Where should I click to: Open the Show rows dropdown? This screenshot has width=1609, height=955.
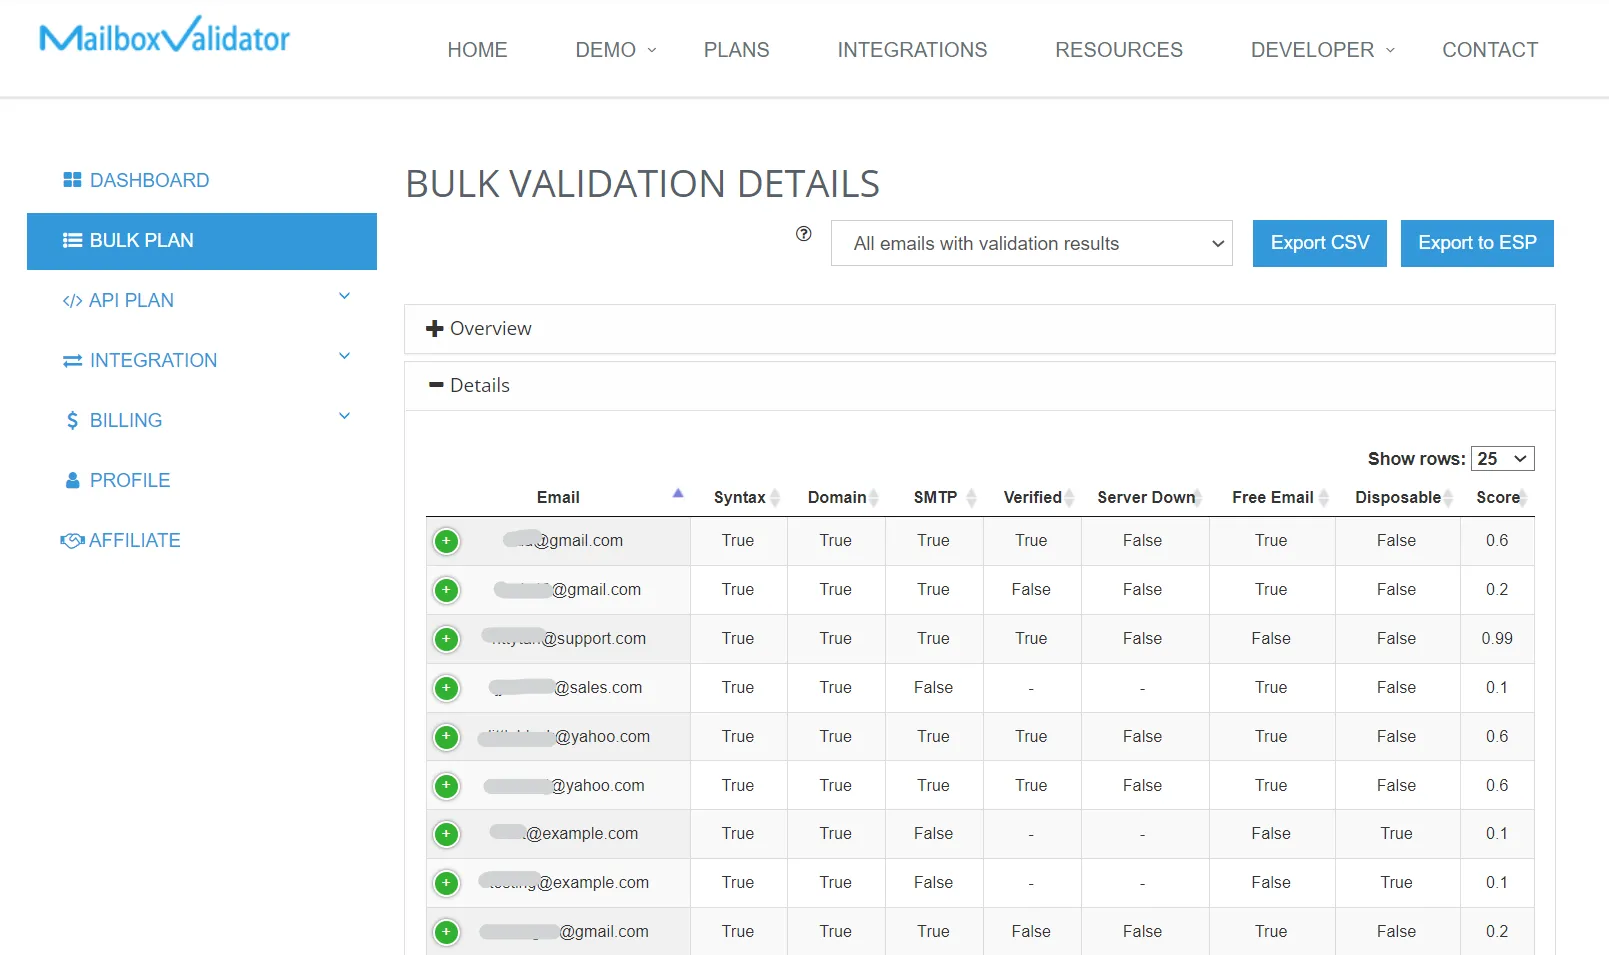(1502, 458)
